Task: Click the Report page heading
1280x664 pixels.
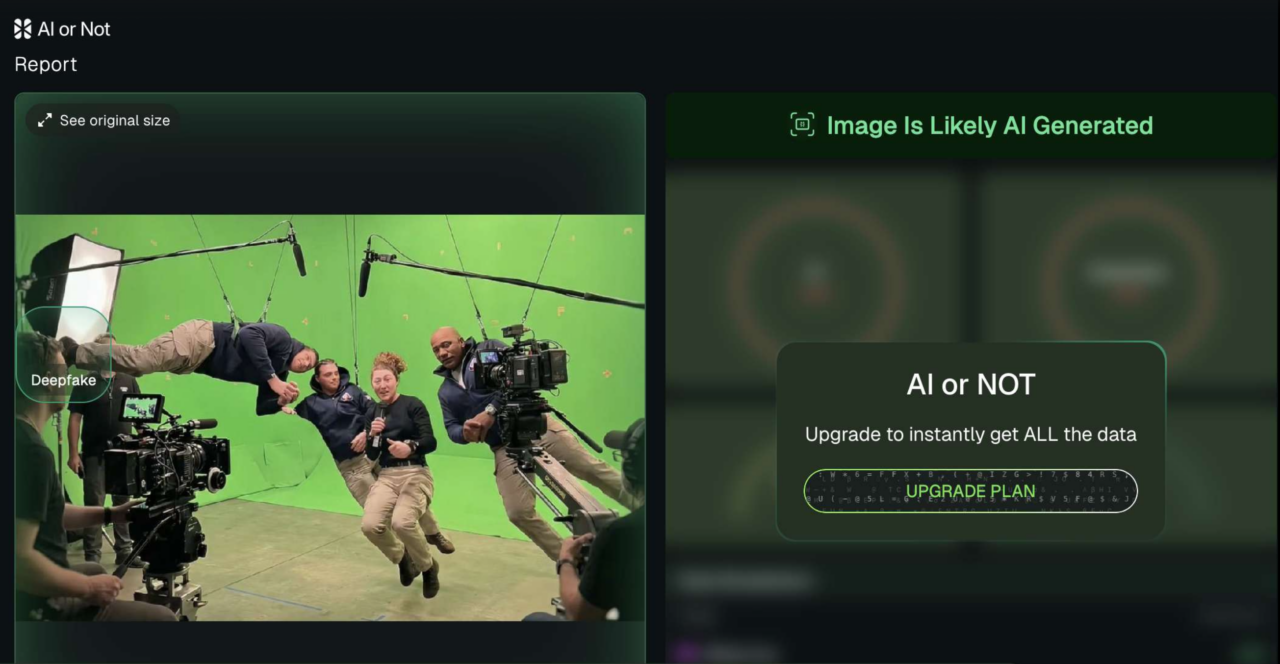Action: point(46,64)
